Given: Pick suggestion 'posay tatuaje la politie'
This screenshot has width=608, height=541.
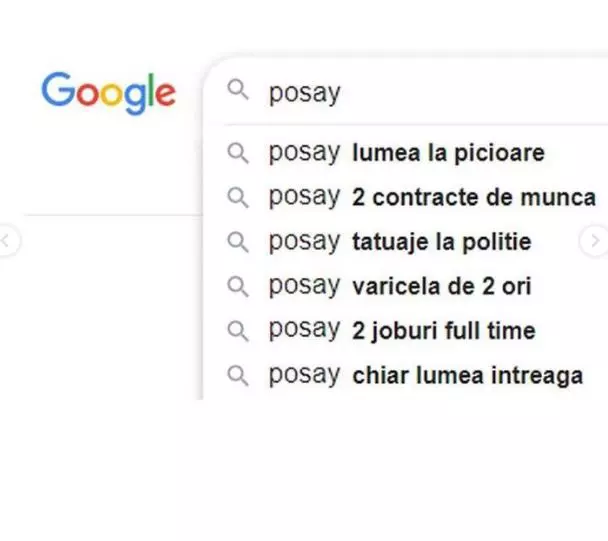Looking at the screenshot, I should point(400,242).
